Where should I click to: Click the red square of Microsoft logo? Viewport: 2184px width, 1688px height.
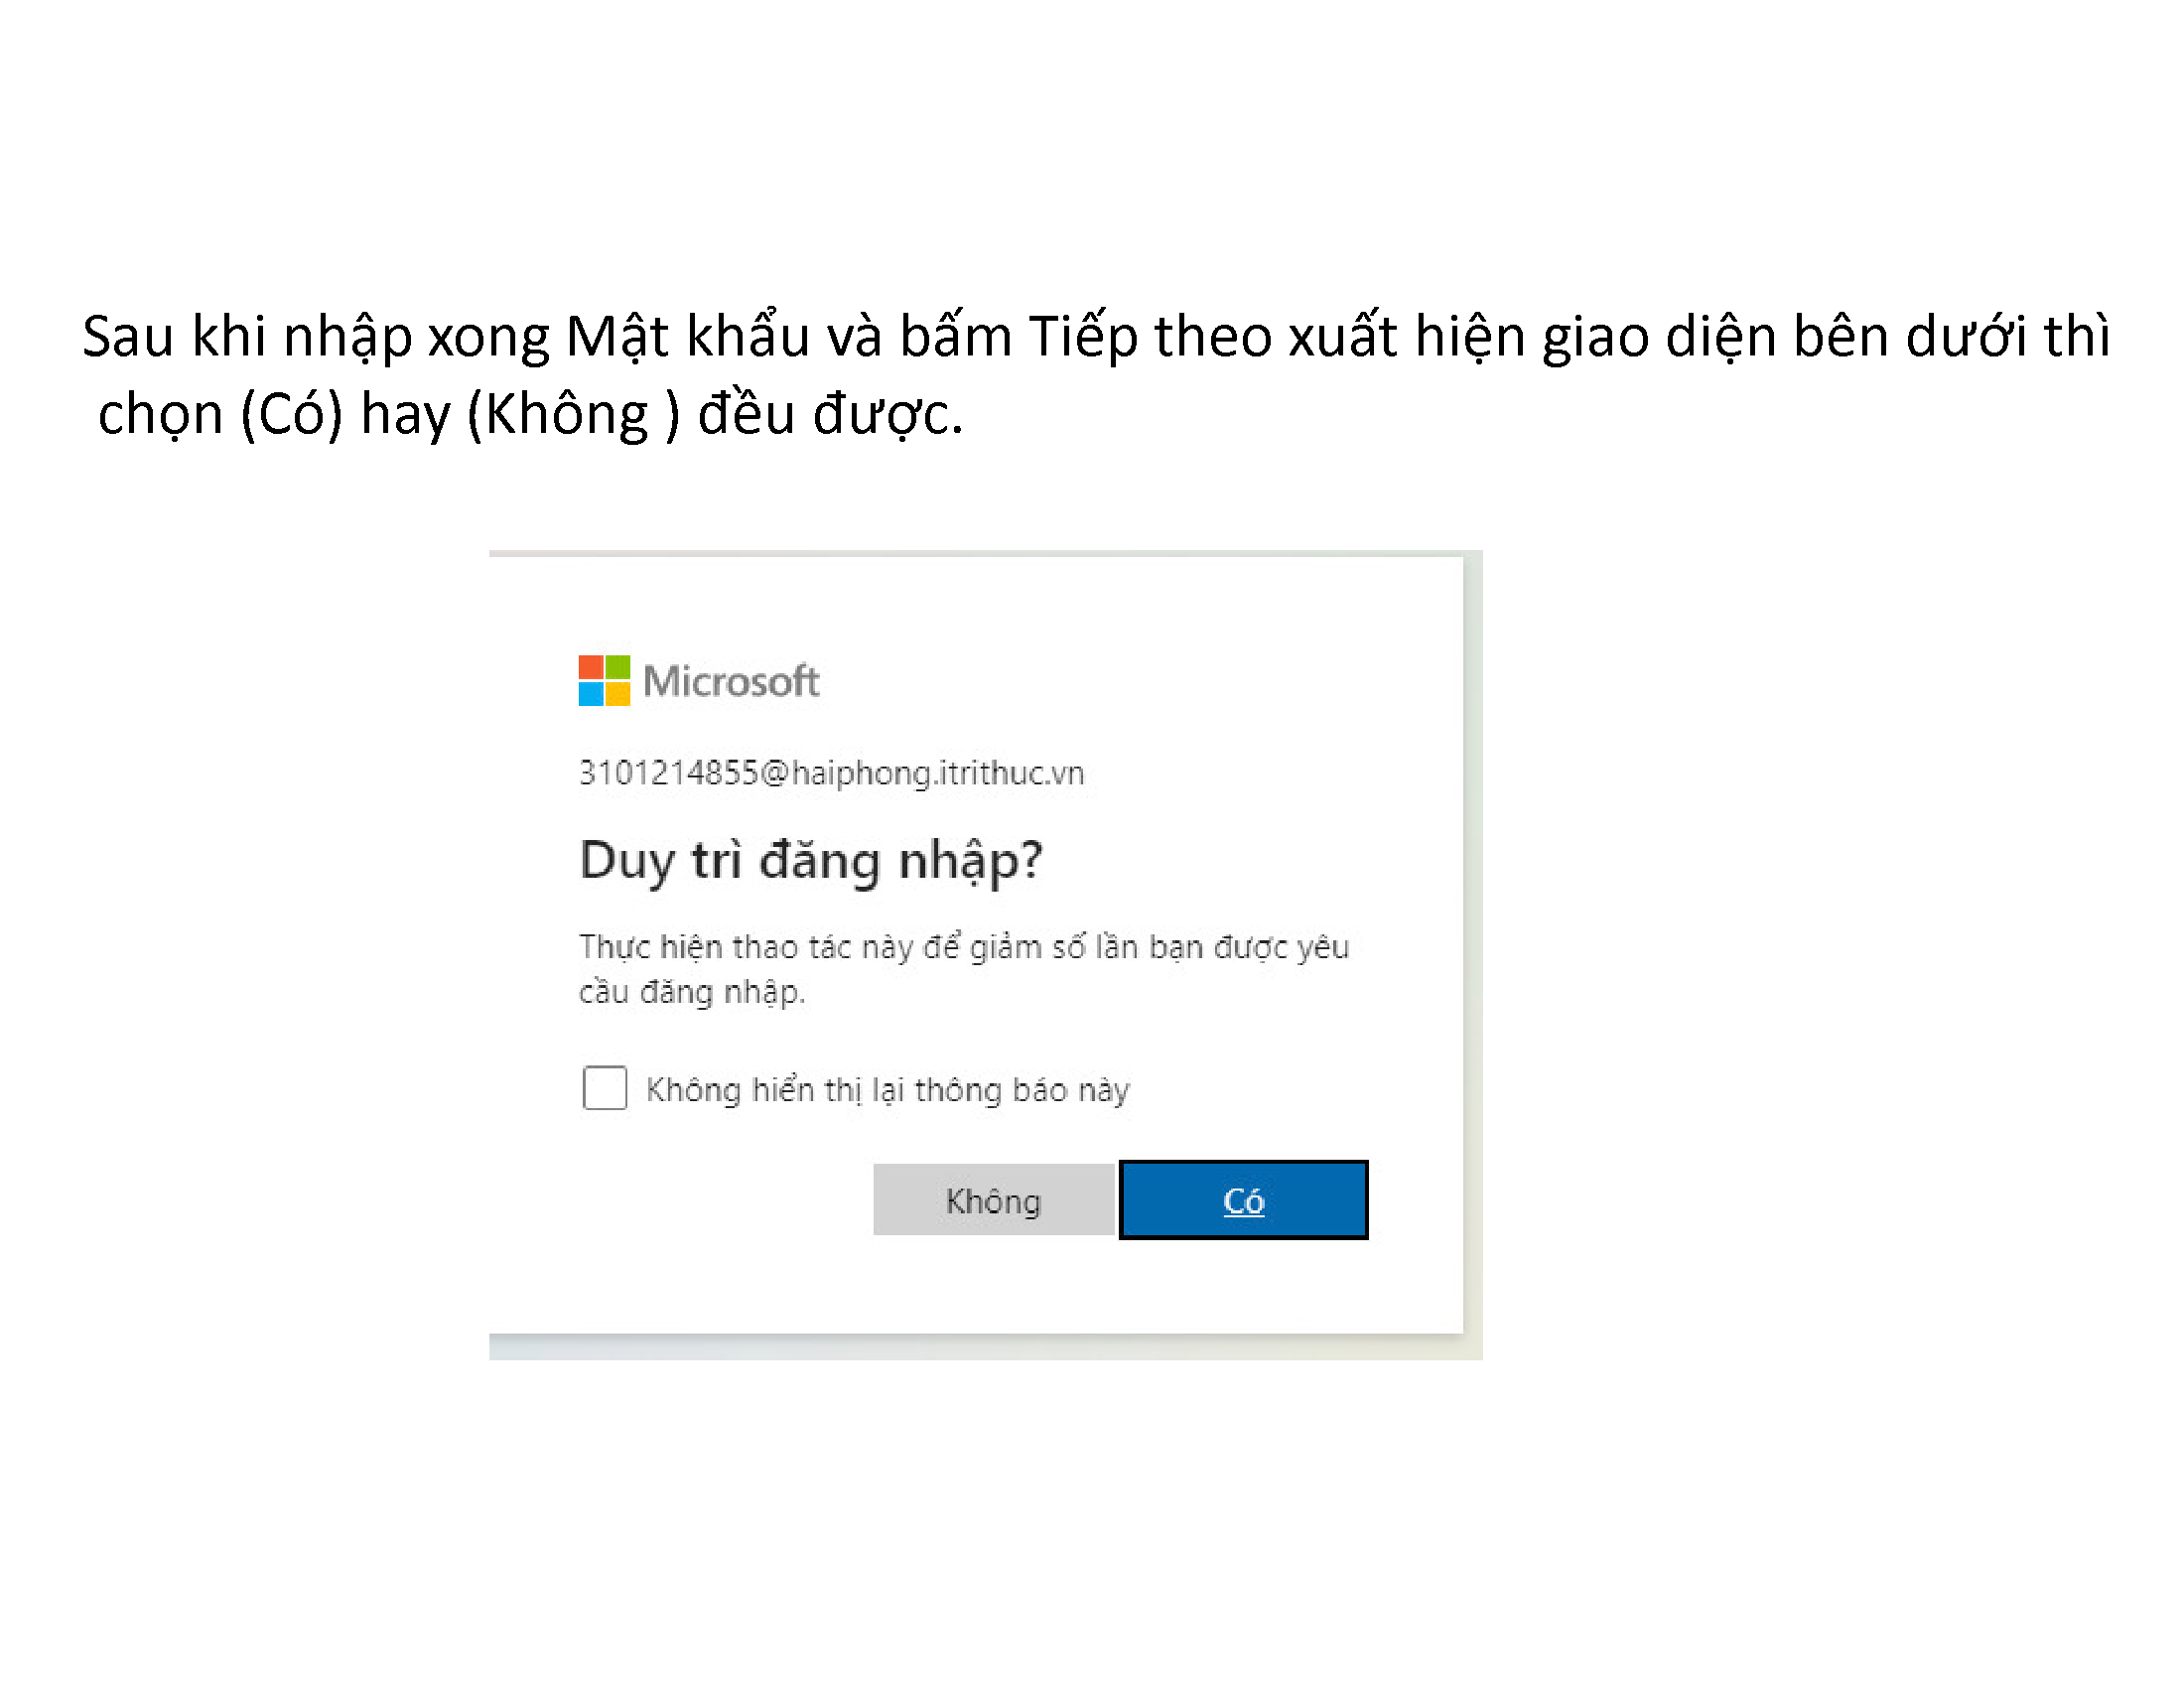pyautogui.click(x=591, y=668)
